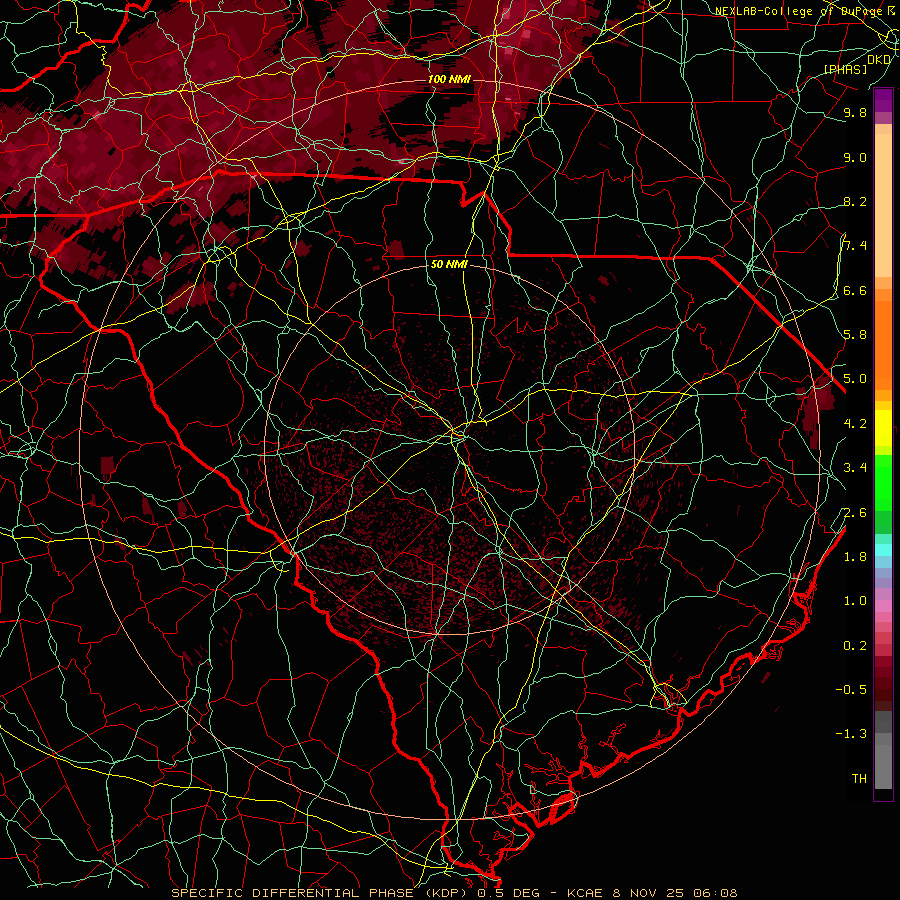Viewport: 900px width, 900px height.
Task: Select the 9.8 scale value
Action: click(855, 112)
